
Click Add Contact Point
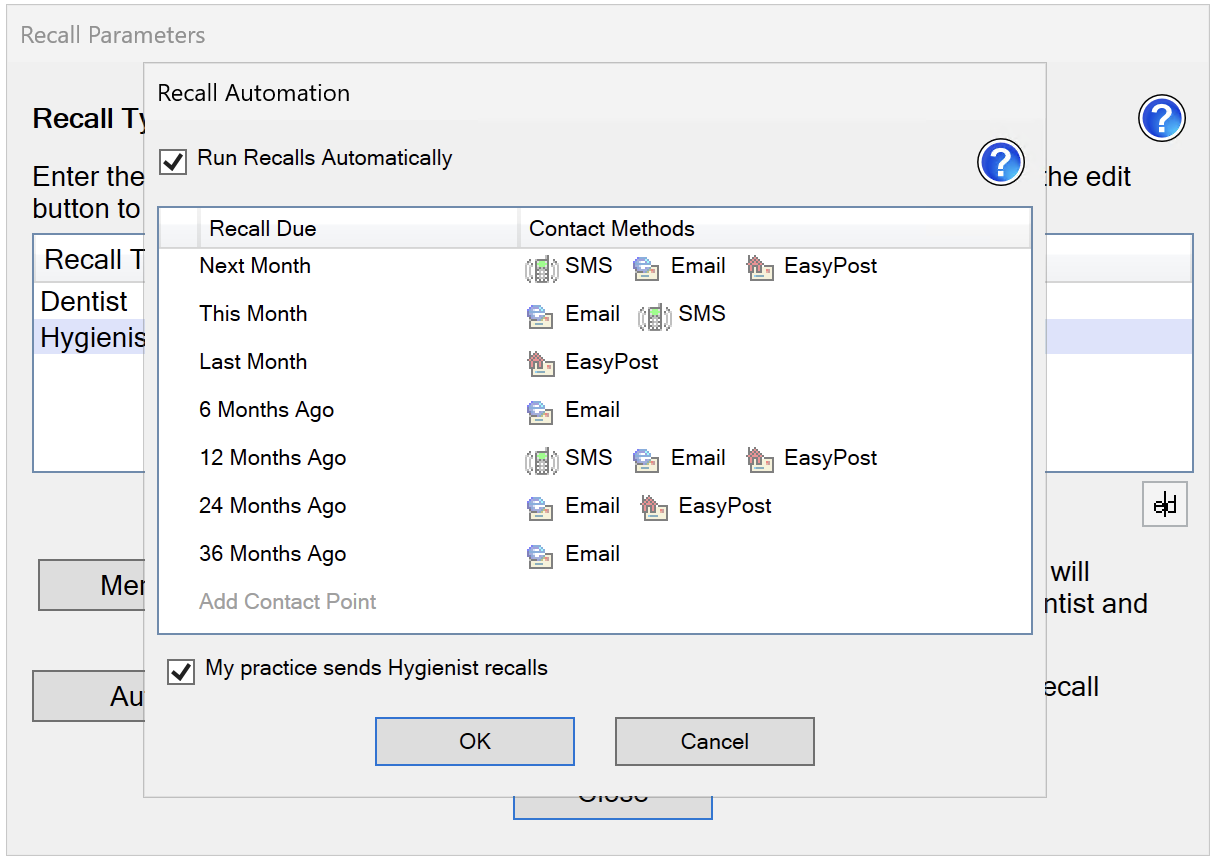pyautogui.click(x=288, y=602)
